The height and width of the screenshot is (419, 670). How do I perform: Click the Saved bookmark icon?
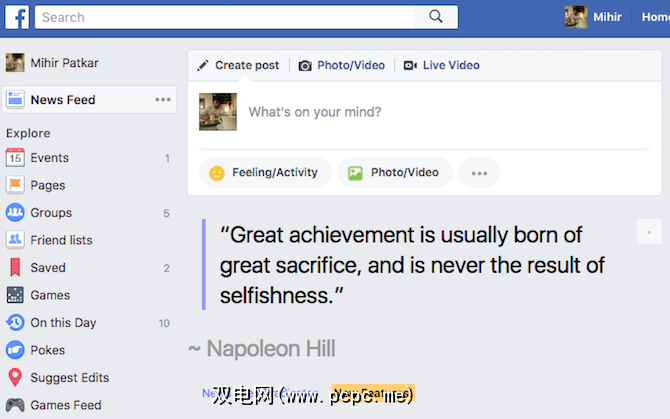coord(15,267)
